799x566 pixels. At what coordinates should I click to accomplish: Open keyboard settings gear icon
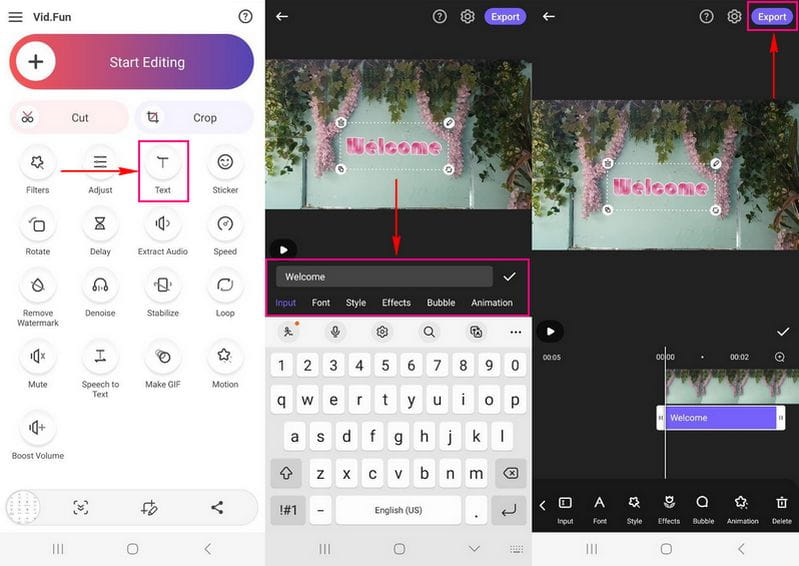click(x=382, y=332)
